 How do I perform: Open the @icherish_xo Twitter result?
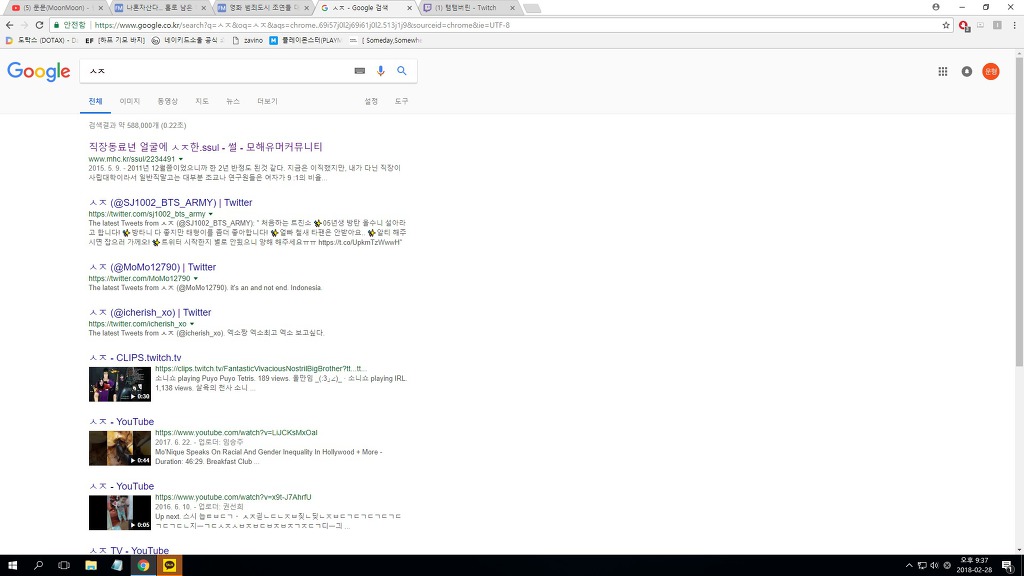[150, 312]
